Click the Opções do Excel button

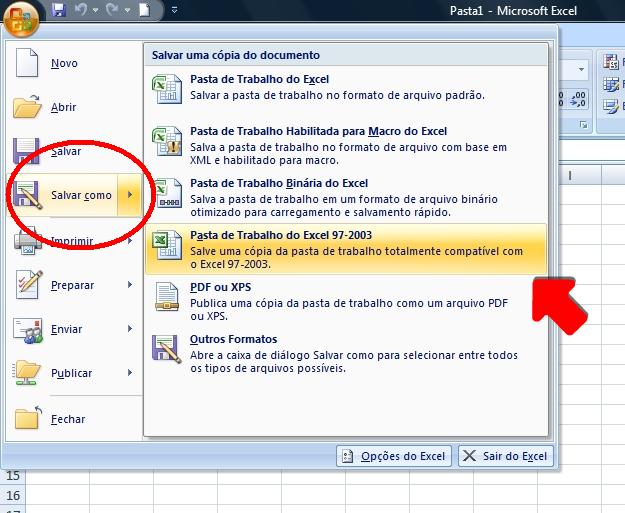pos(394,456)
